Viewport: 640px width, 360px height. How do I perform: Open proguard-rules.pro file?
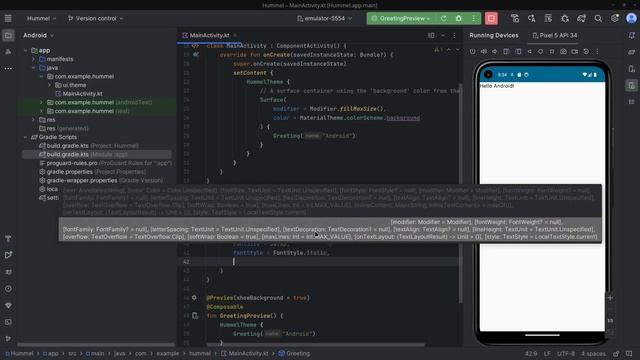[105, 163]
